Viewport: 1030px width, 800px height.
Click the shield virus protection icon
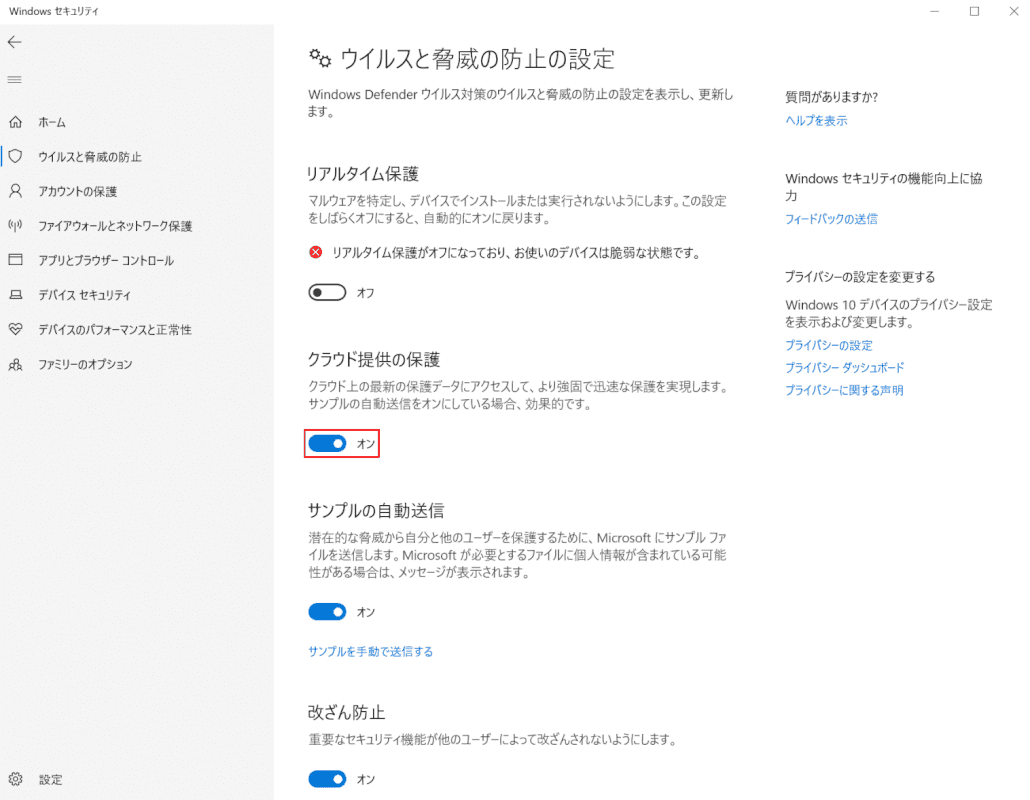(x=15, y=156)
